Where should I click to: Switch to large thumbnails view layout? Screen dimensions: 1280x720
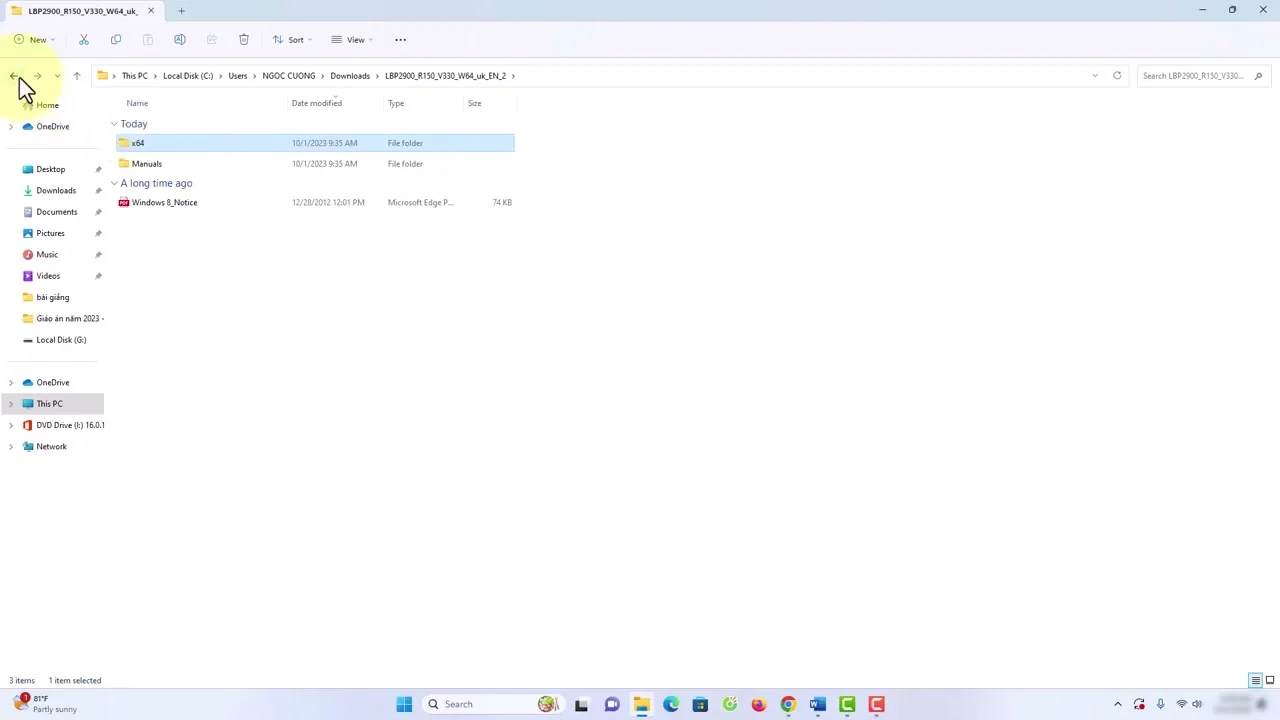pos(1270,681)
